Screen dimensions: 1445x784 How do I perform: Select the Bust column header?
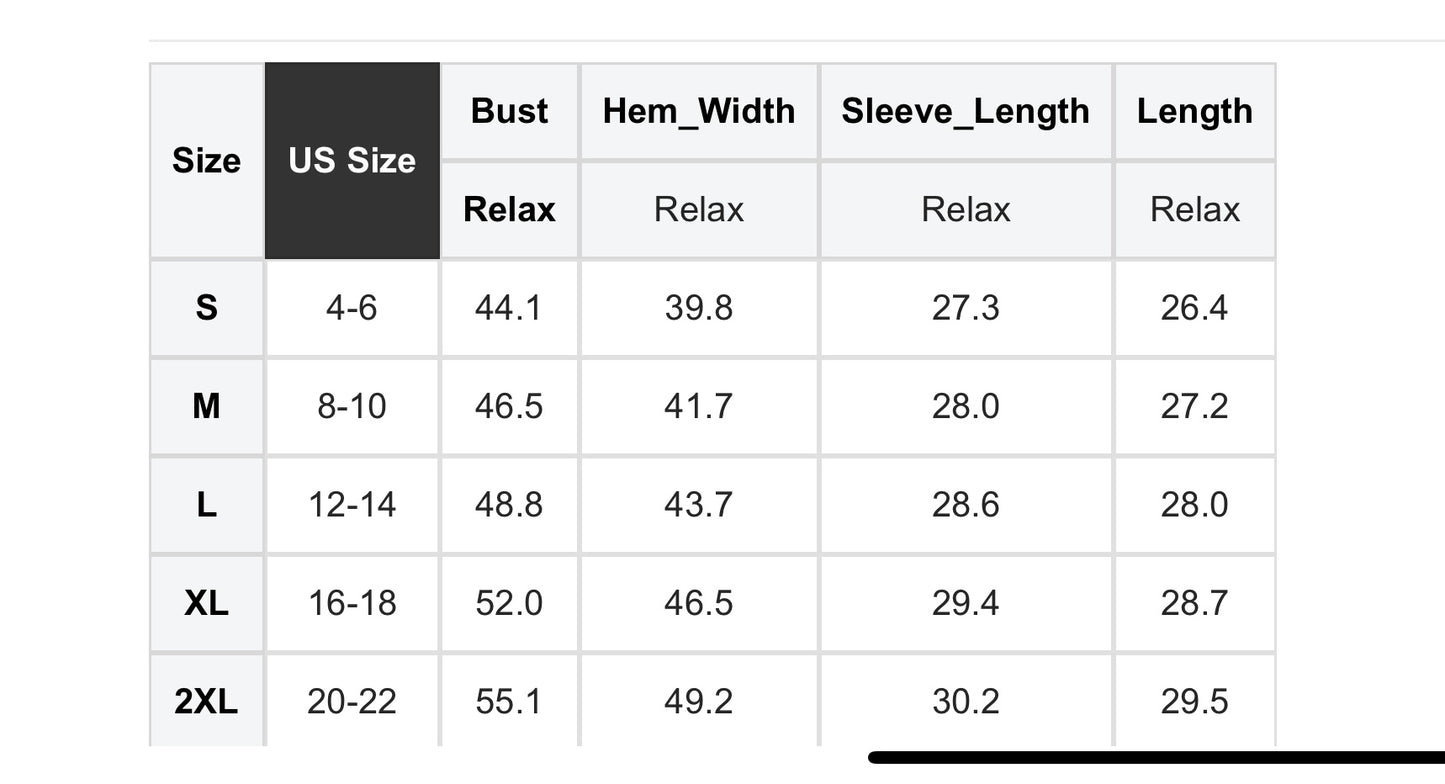pos(509,111)
